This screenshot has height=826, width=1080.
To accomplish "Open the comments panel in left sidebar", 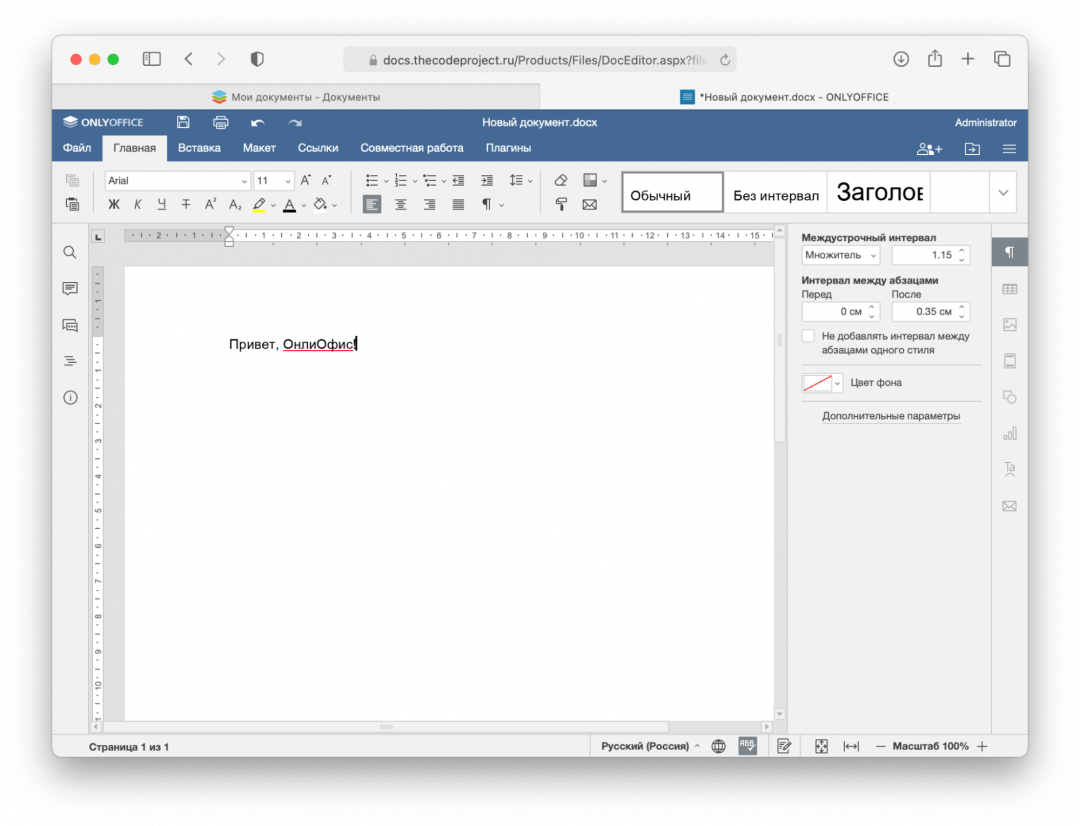I will point(70,289).
